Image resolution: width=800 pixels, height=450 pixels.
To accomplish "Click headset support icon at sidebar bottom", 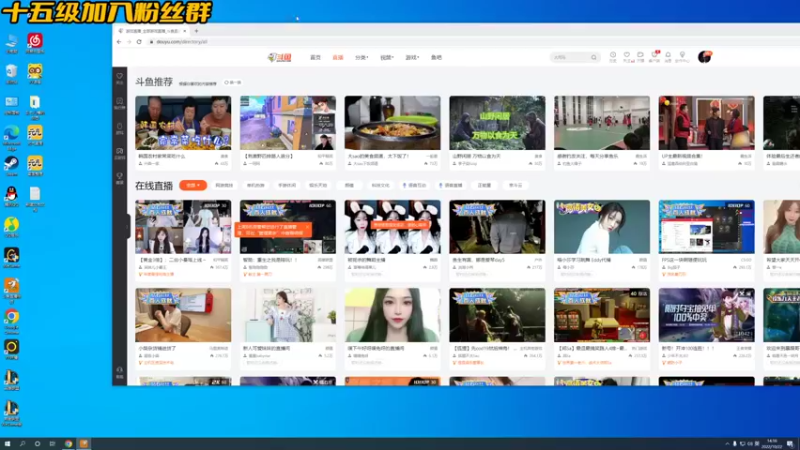I will pyautogui.click(x=119, y=372).
